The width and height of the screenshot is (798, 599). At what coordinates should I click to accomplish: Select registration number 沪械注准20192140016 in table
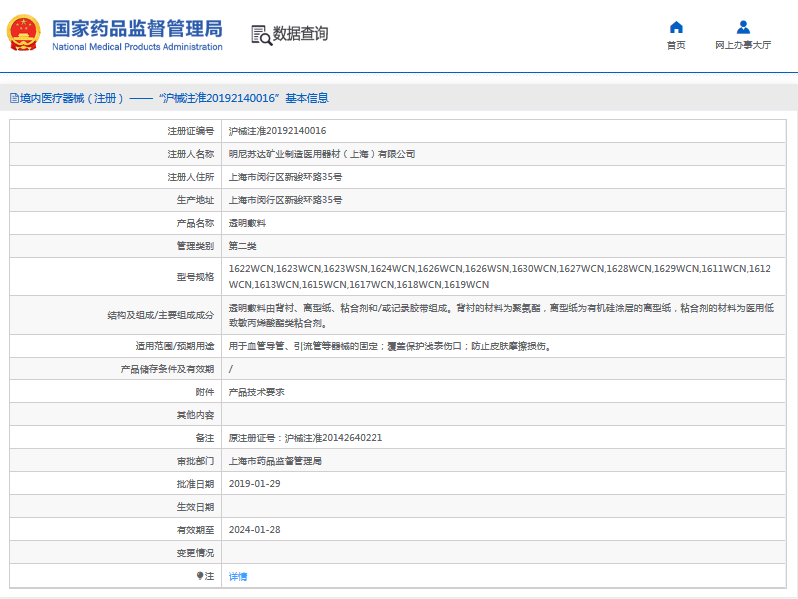[277, 131]
